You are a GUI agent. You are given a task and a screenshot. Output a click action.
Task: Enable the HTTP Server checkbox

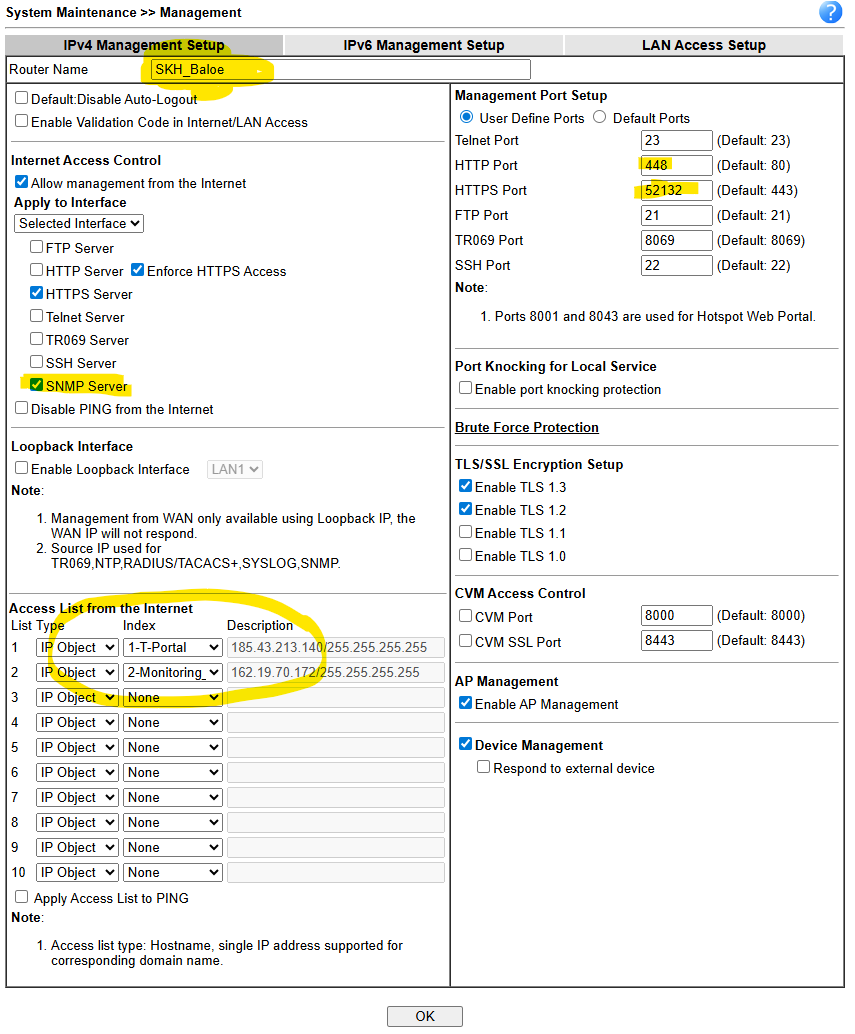coord(37,270)
